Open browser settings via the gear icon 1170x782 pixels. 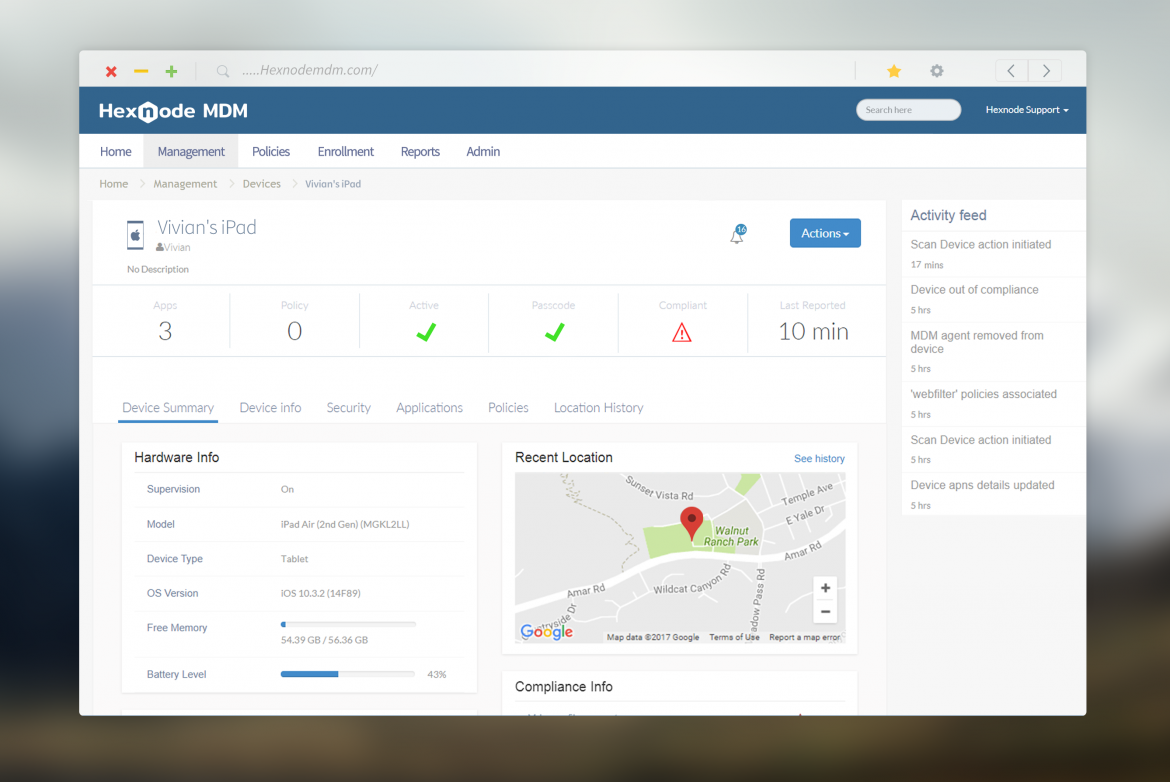pos(936,71)
